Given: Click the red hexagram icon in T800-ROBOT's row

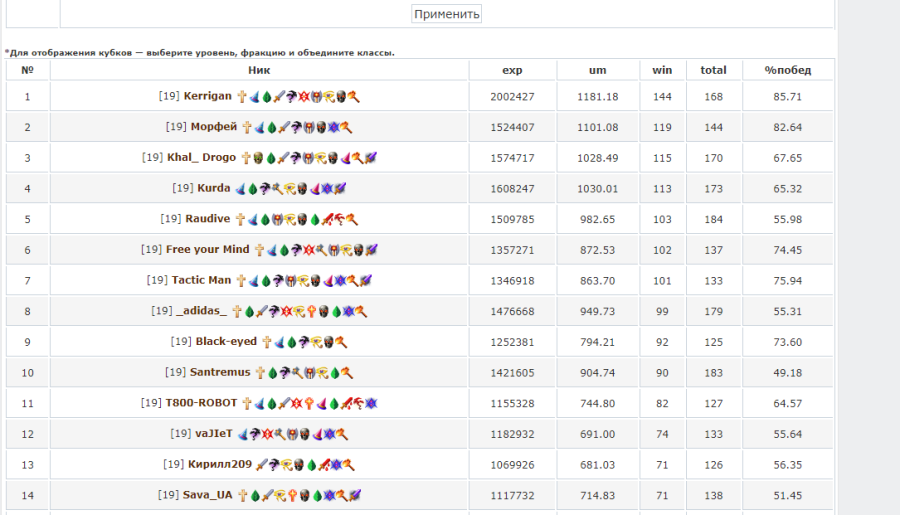Looking at the screenshot, I should (x=297, y=403).
